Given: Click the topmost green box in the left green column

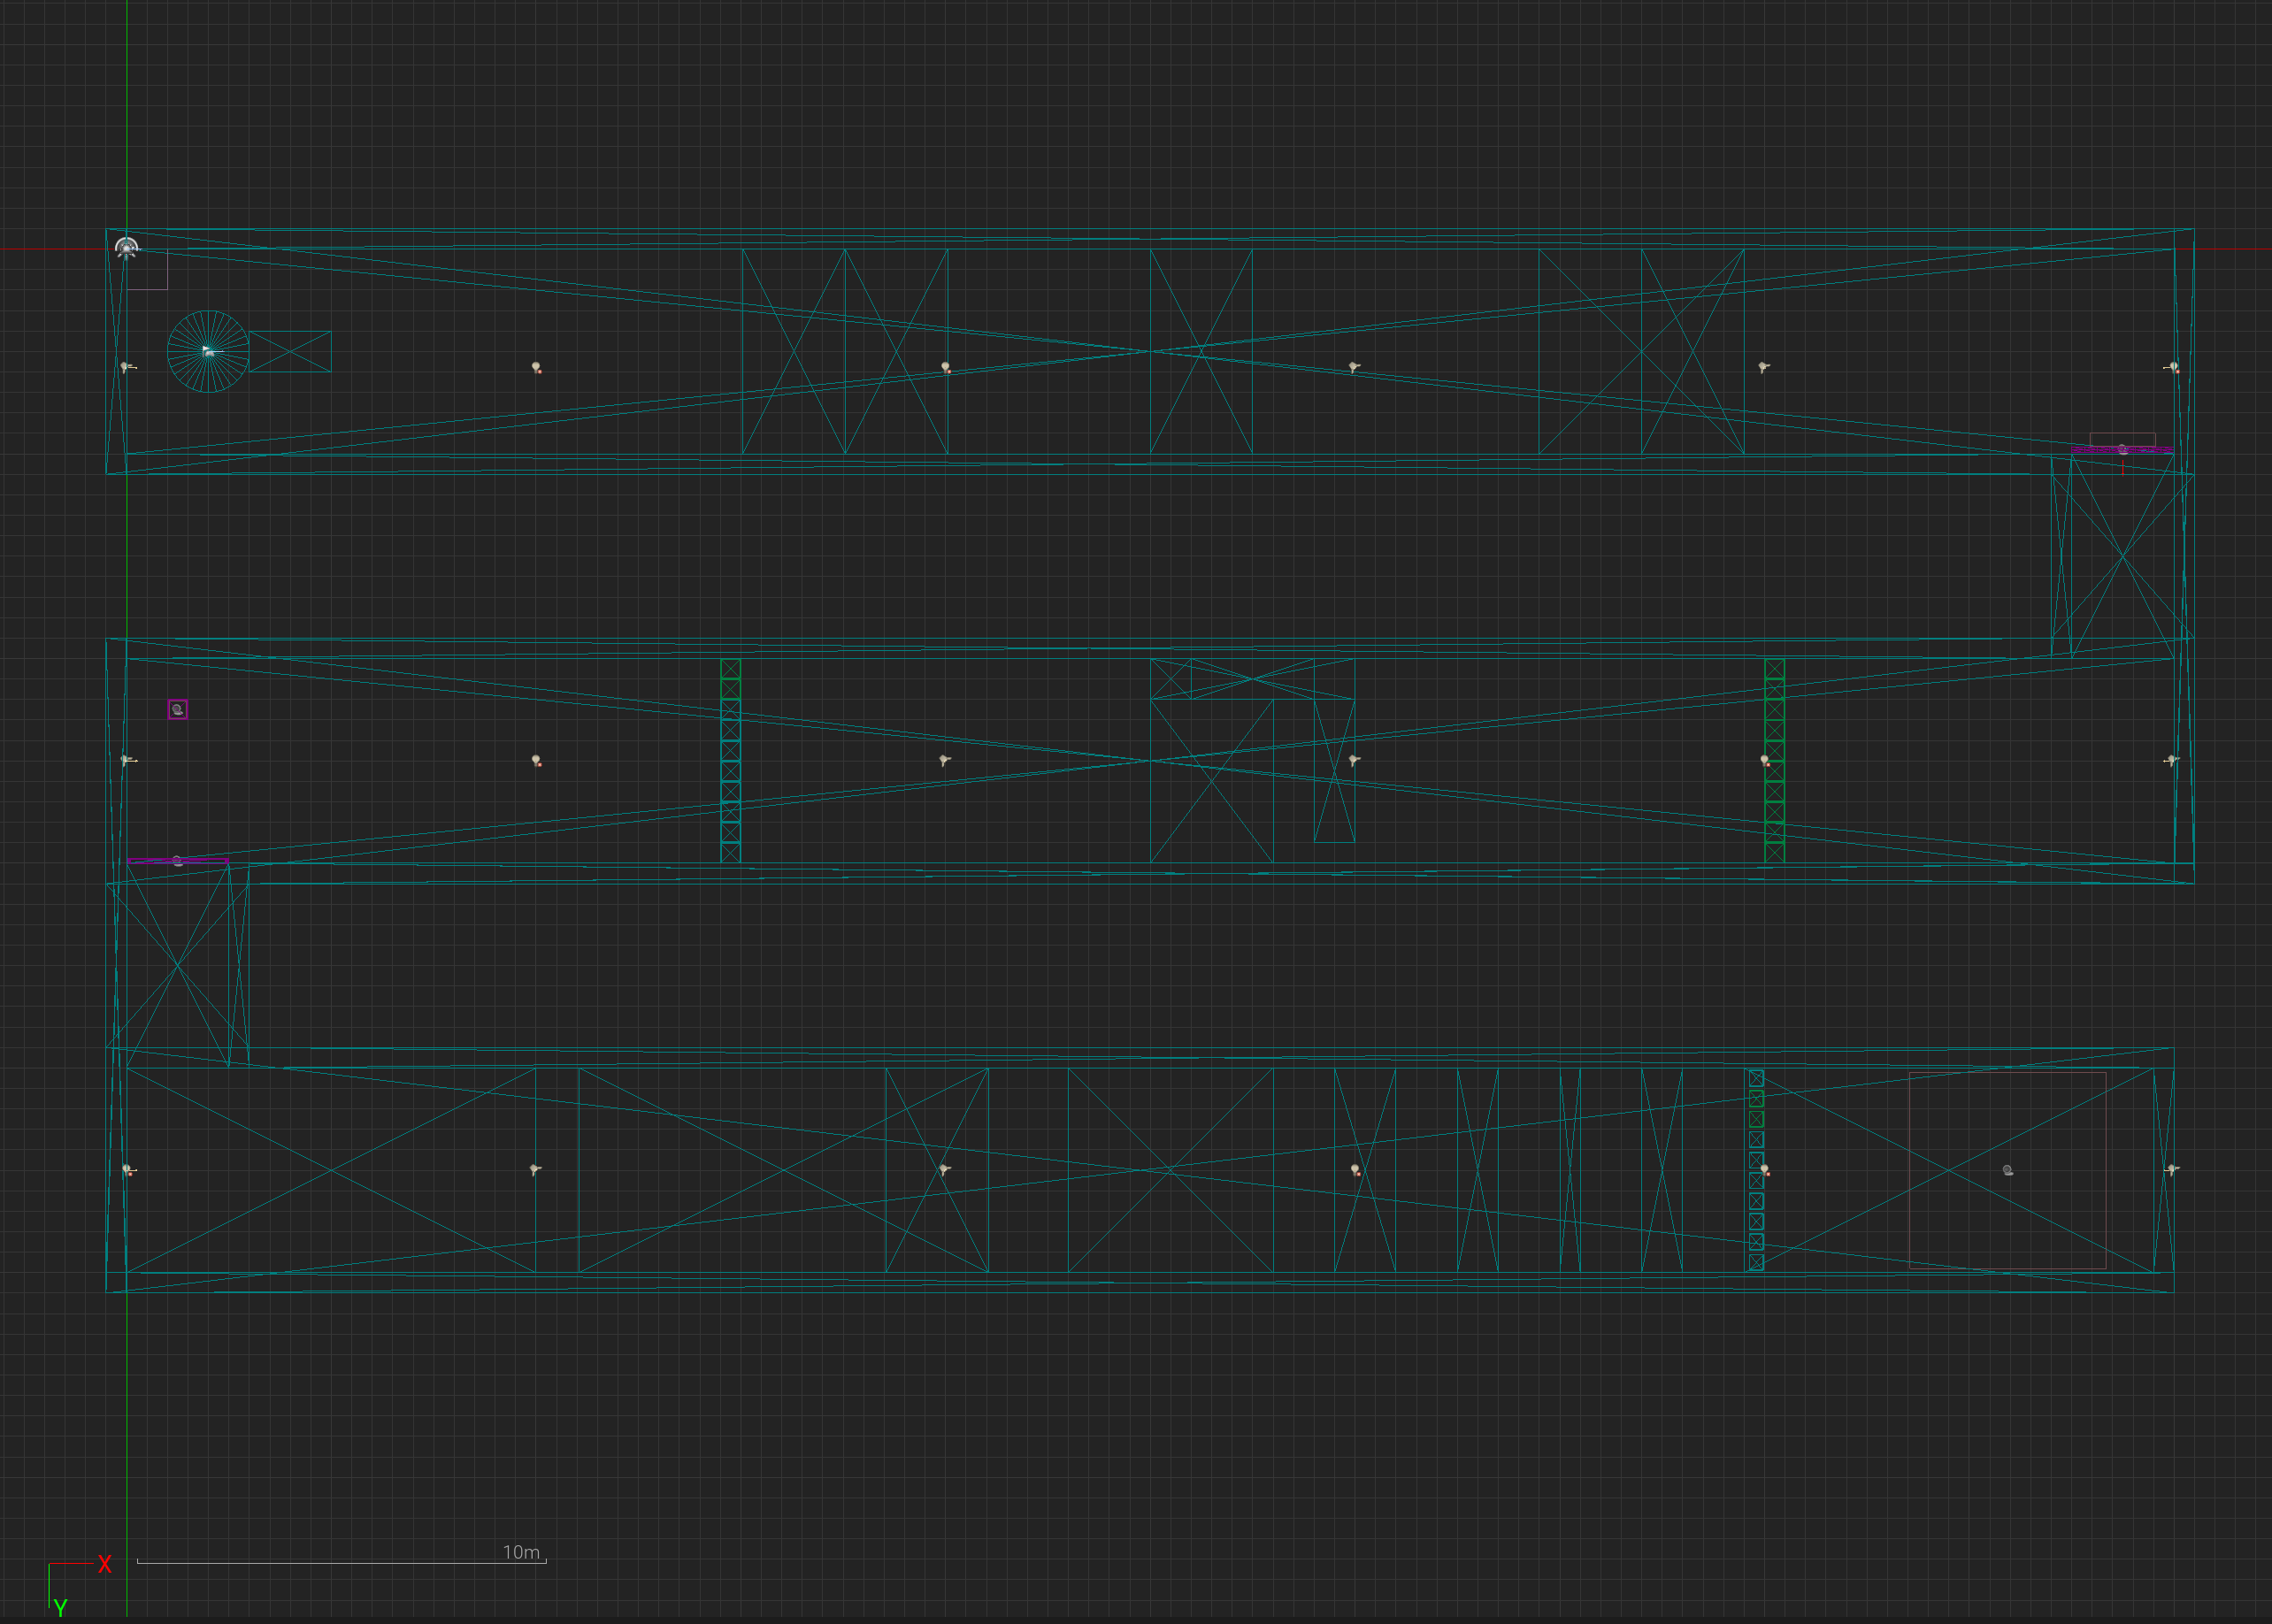Looking at the screenshot, I should tap(730, 669).
